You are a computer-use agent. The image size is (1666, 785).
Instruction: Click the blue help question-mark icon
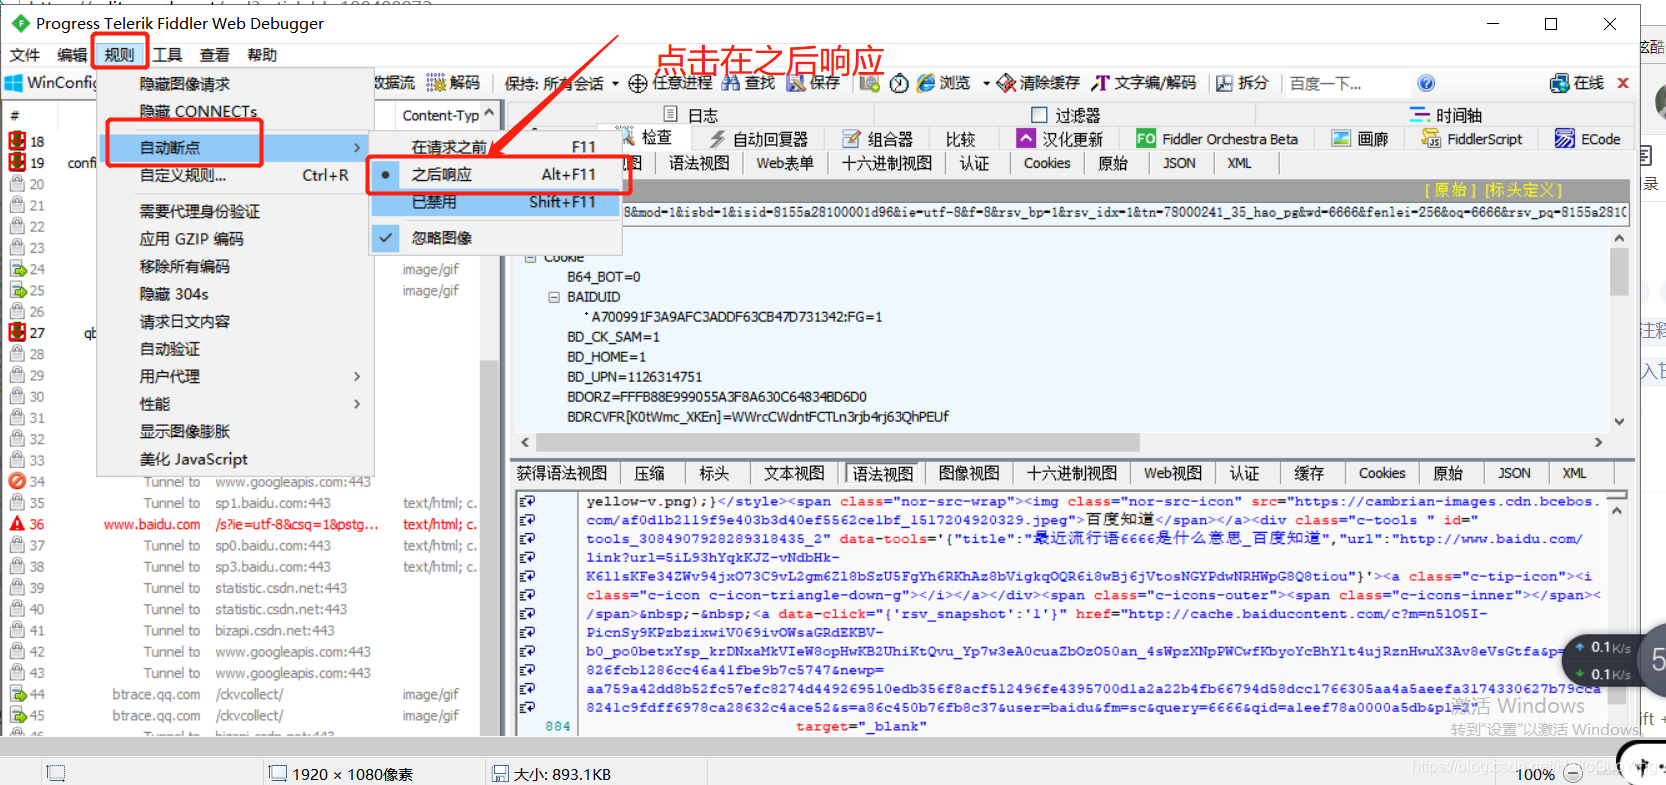(1426, 83)
